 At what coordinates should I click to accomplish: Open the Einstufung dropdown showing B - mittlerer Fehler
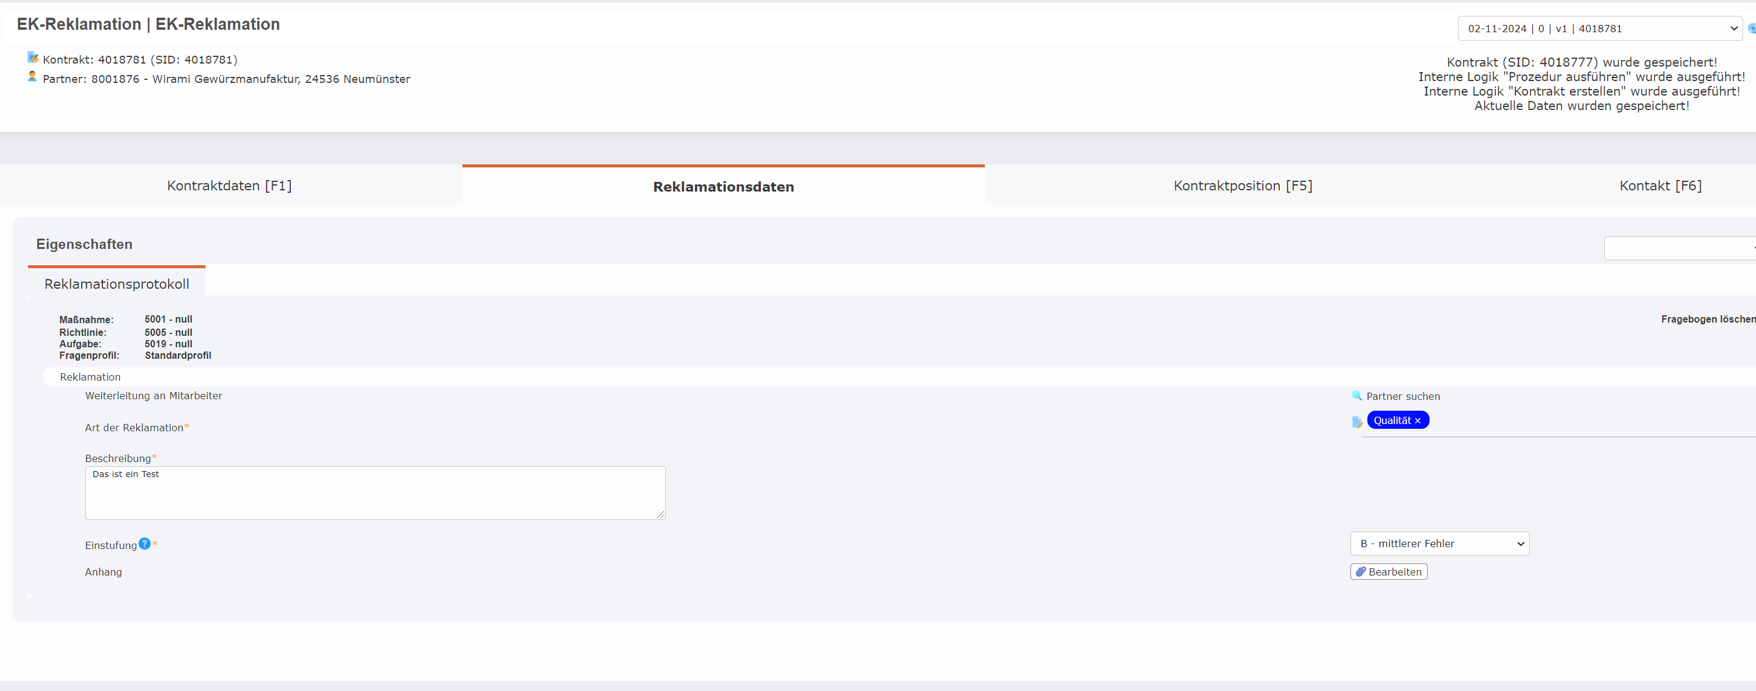pos(1439,544)
